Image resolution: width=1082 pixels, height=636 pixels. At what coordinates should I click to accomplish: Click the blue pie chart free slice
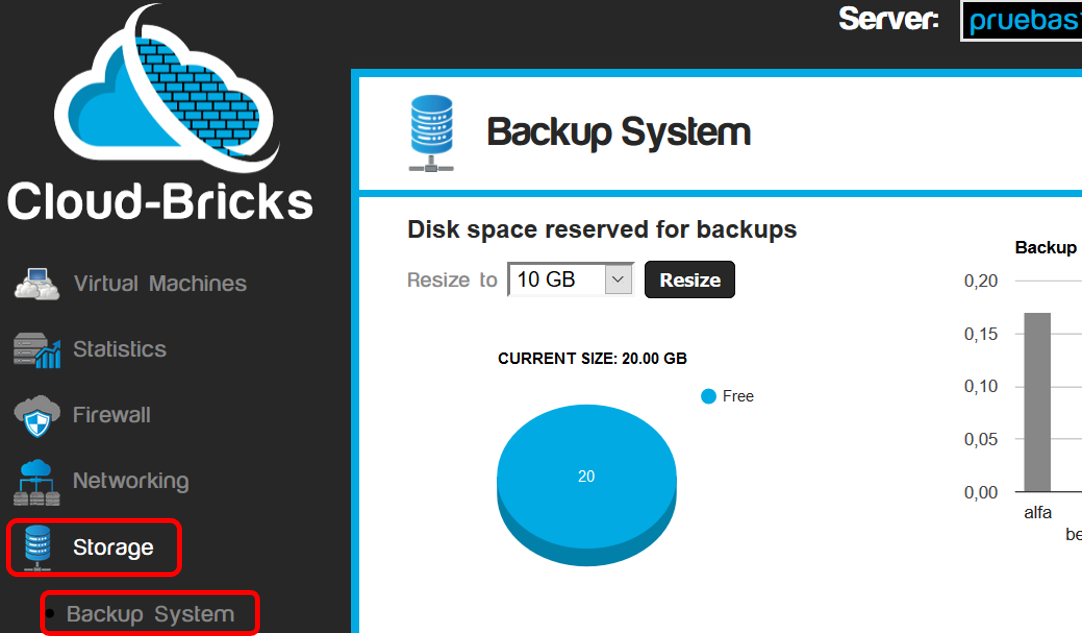(x=587, y=476)
